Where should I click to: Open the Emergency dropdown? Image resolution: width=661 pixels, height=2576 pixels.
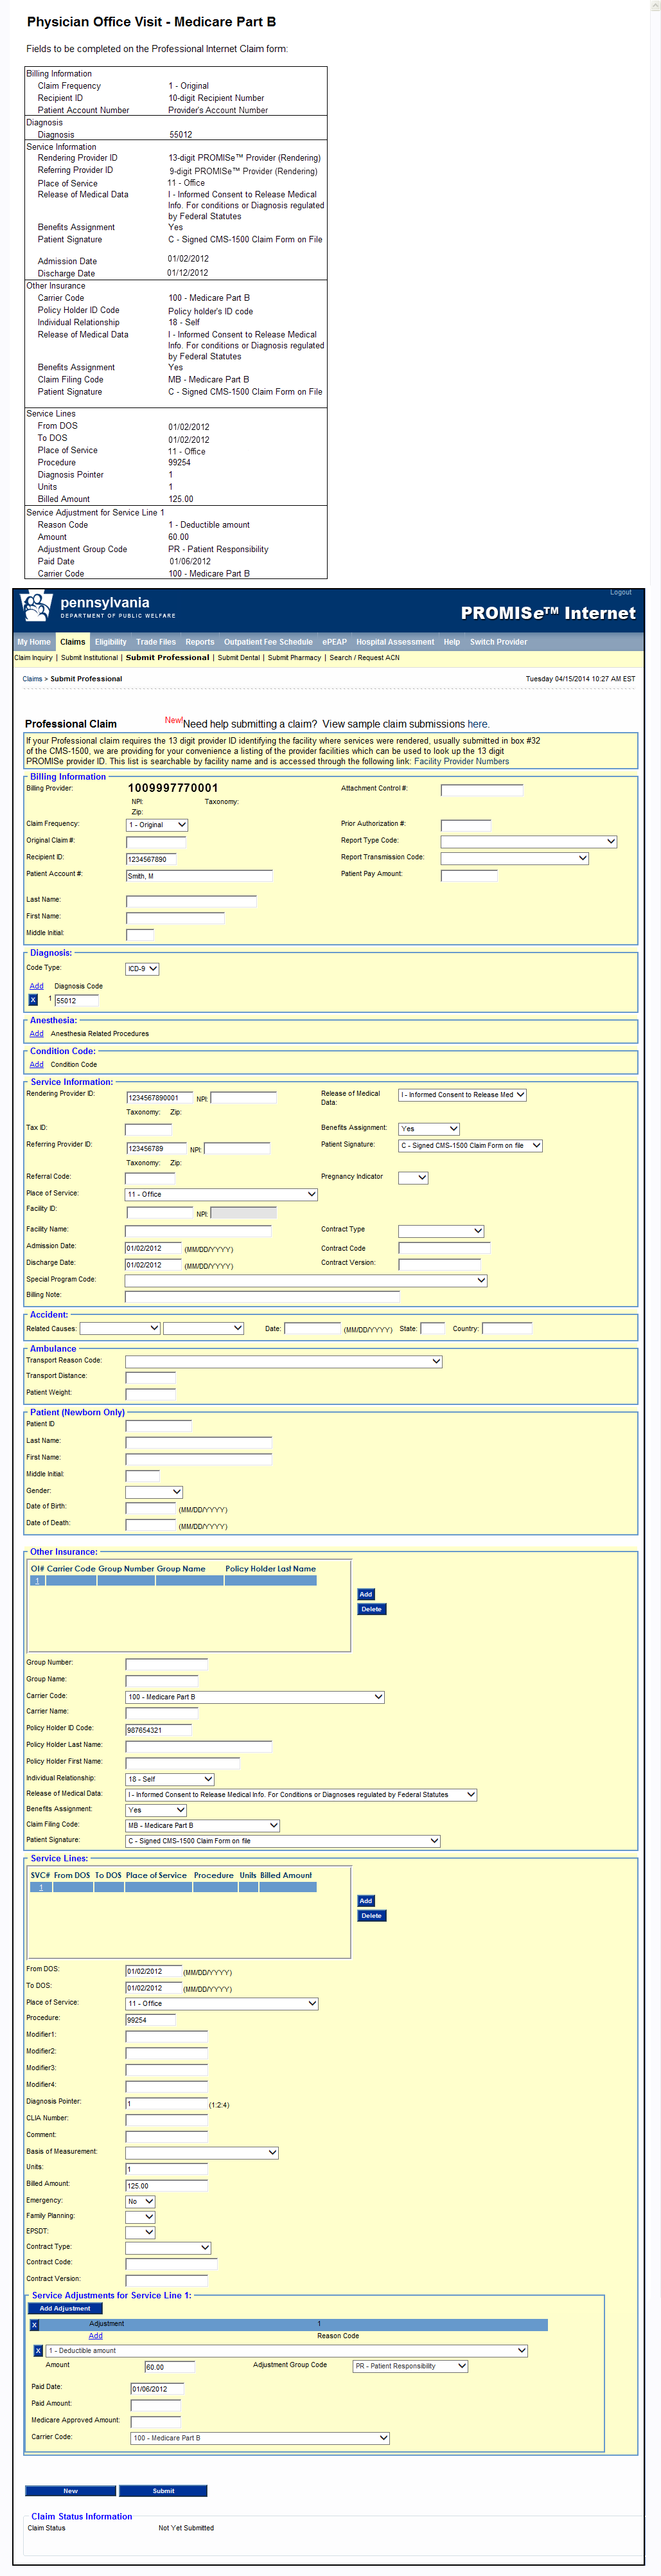[140, 2202]
